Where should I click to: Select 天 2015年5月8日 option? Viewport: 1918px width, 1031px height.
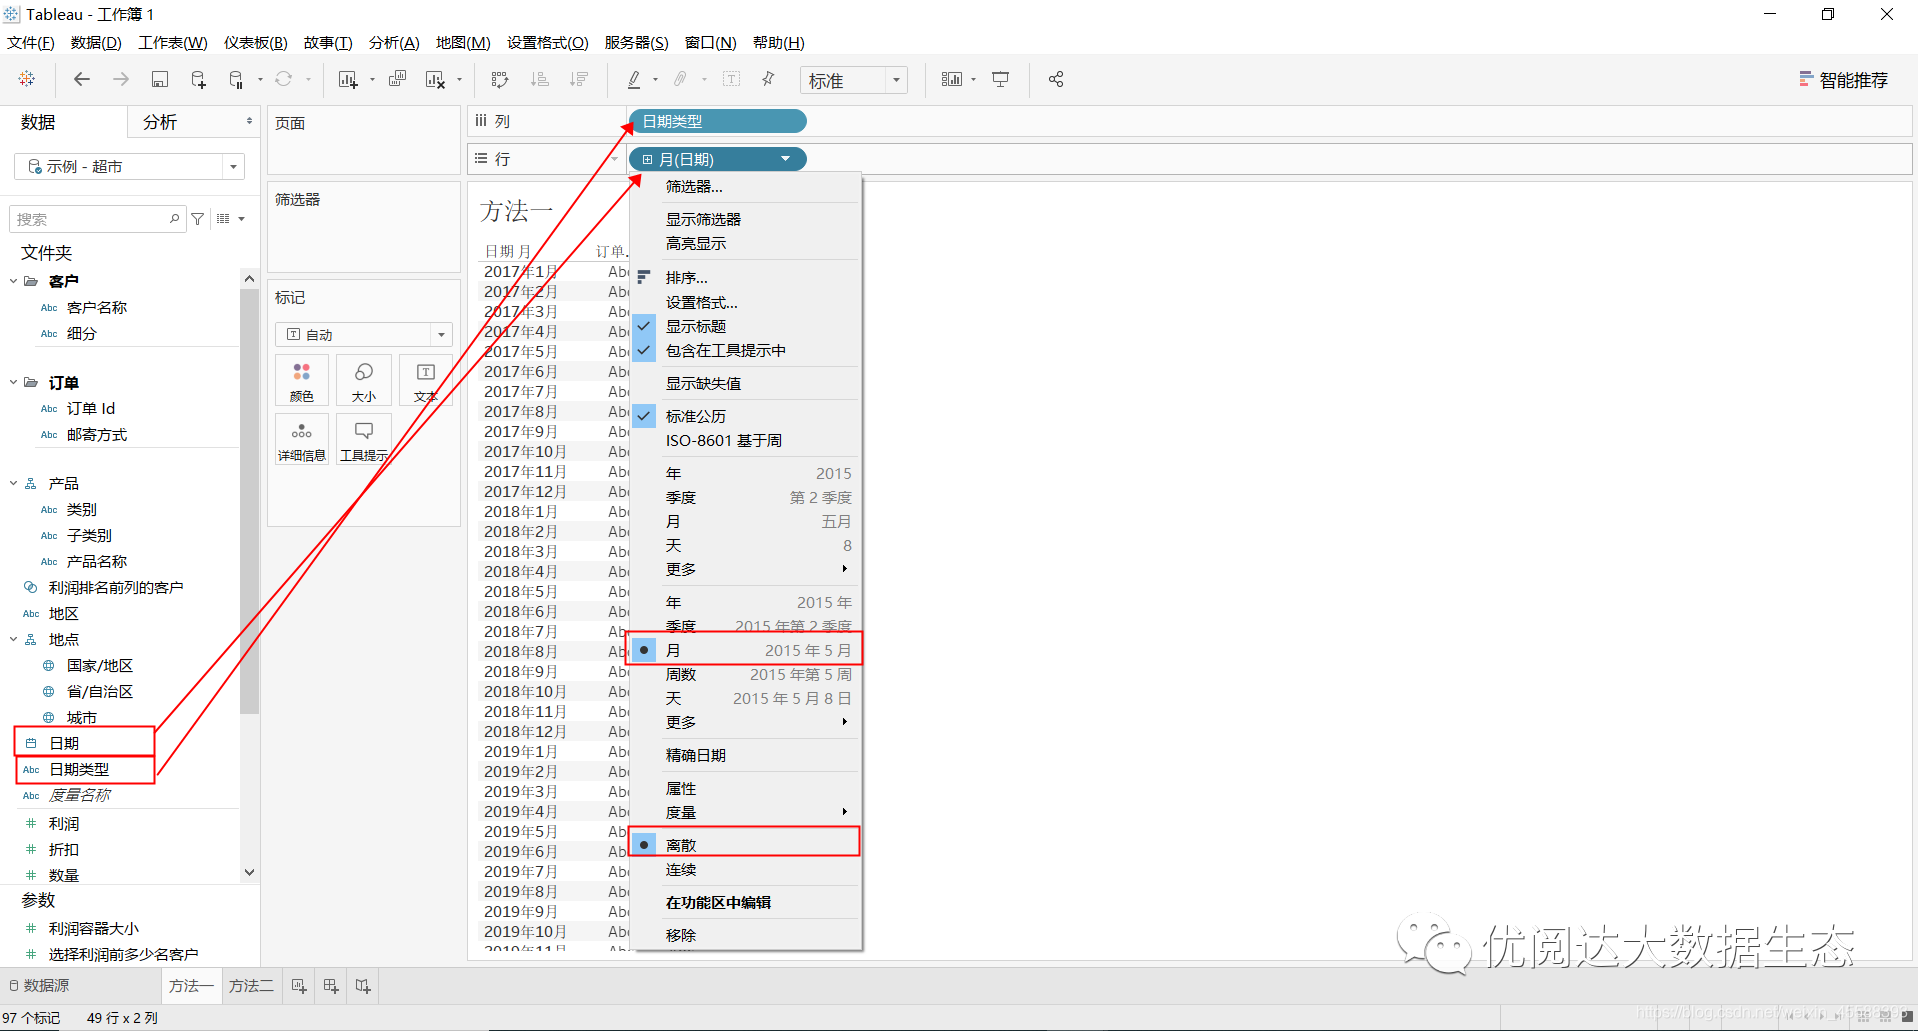[x=745, y=698]
